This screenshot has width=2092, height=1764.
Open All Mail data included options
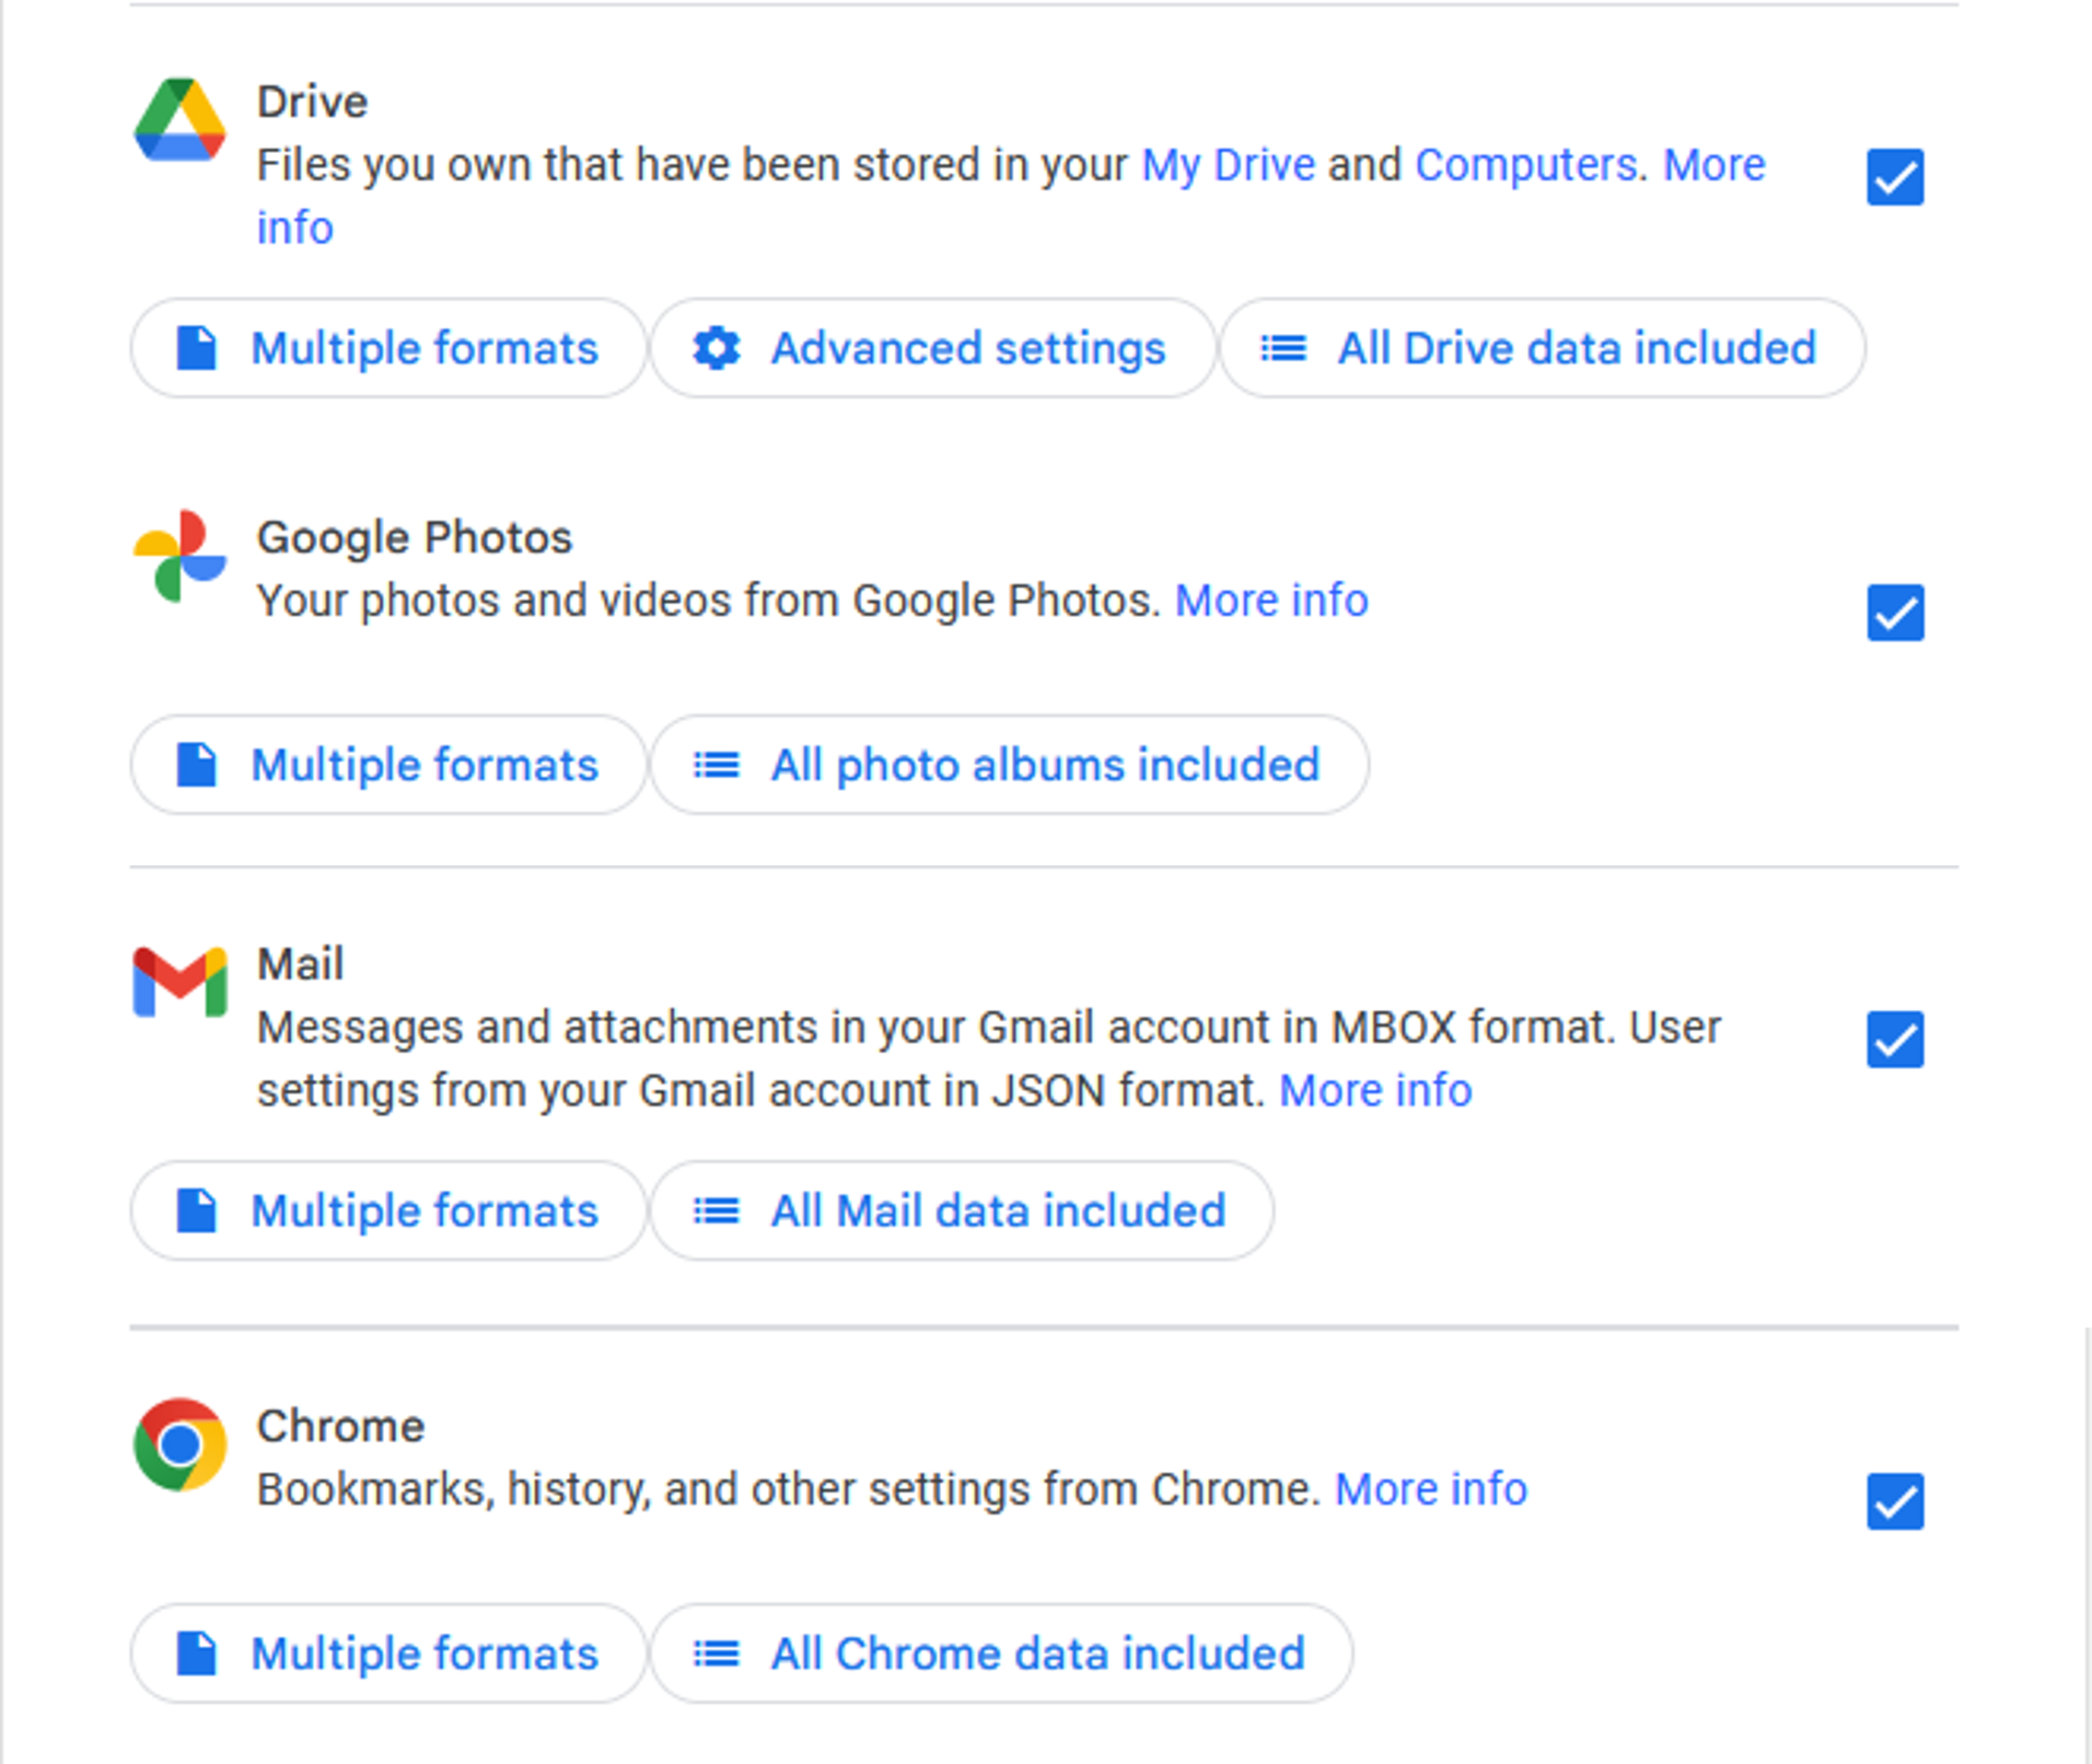pos(962,1211)
